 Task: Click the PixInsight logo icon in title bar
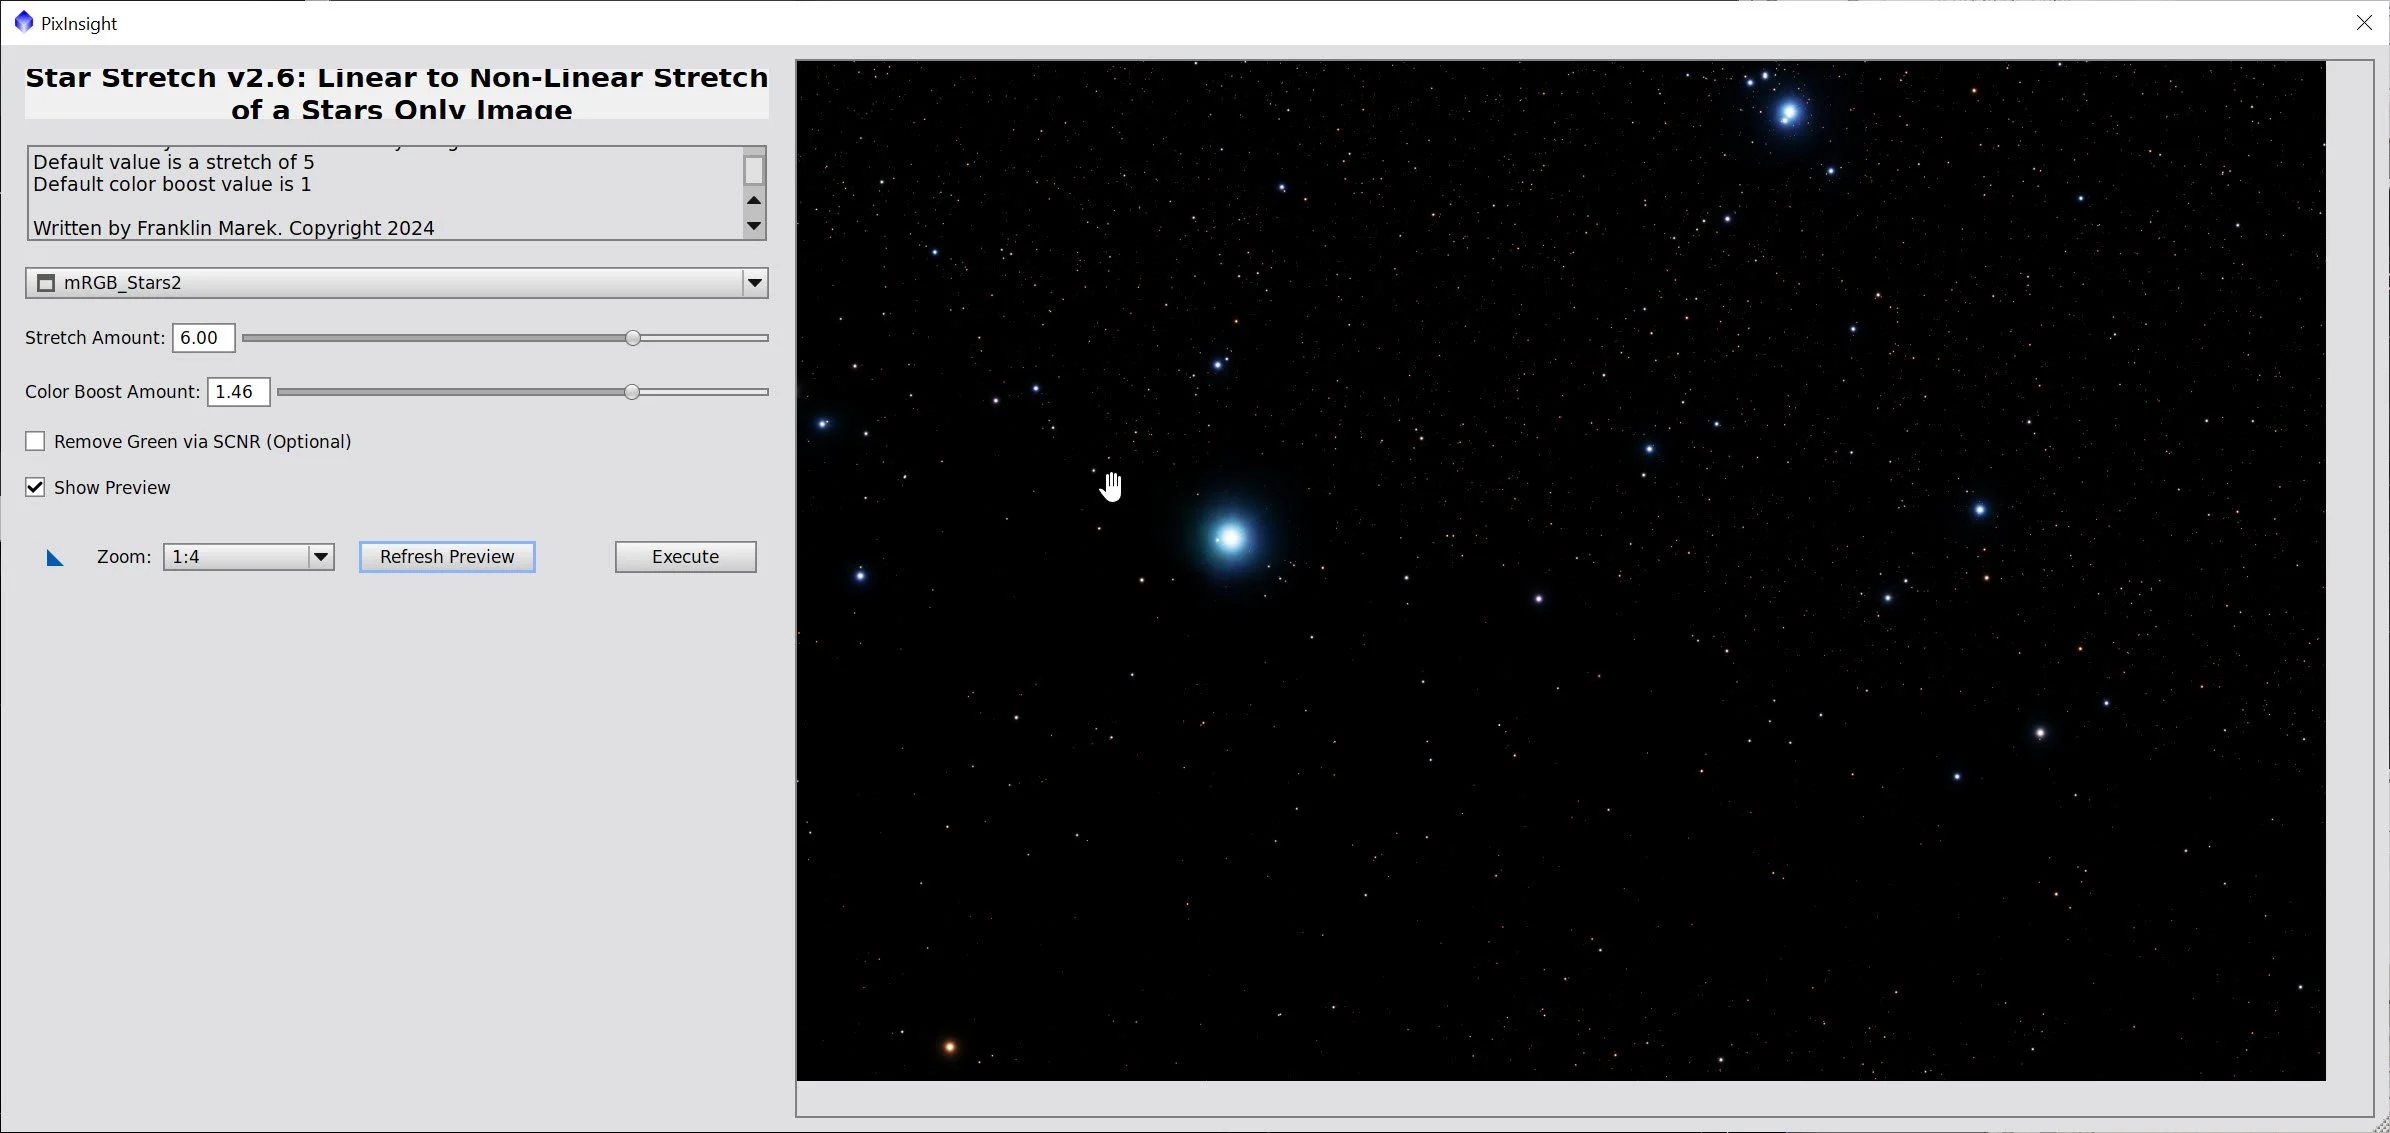[x=24, y=22]
